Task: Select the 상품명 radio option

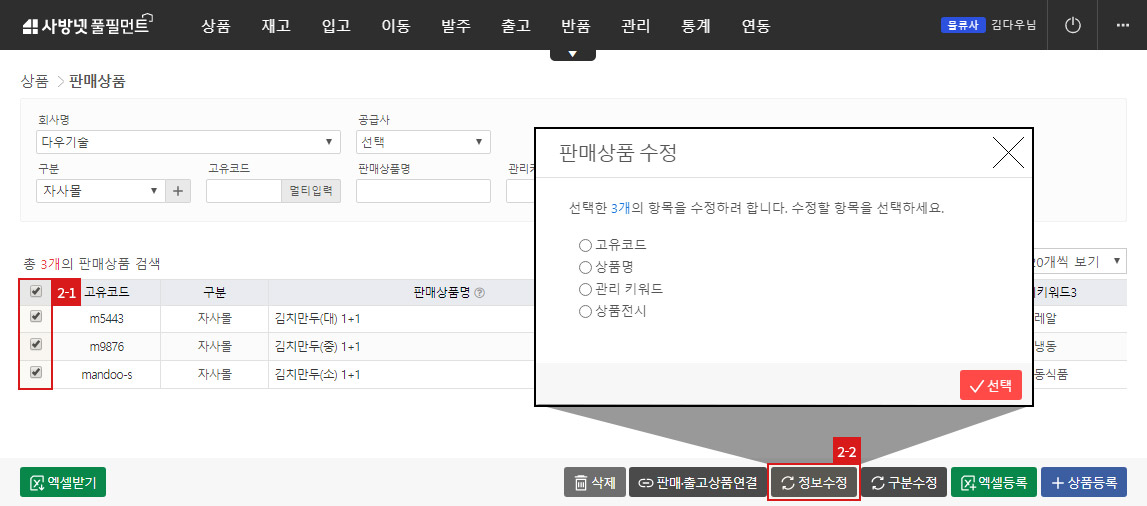Action: 584,267
